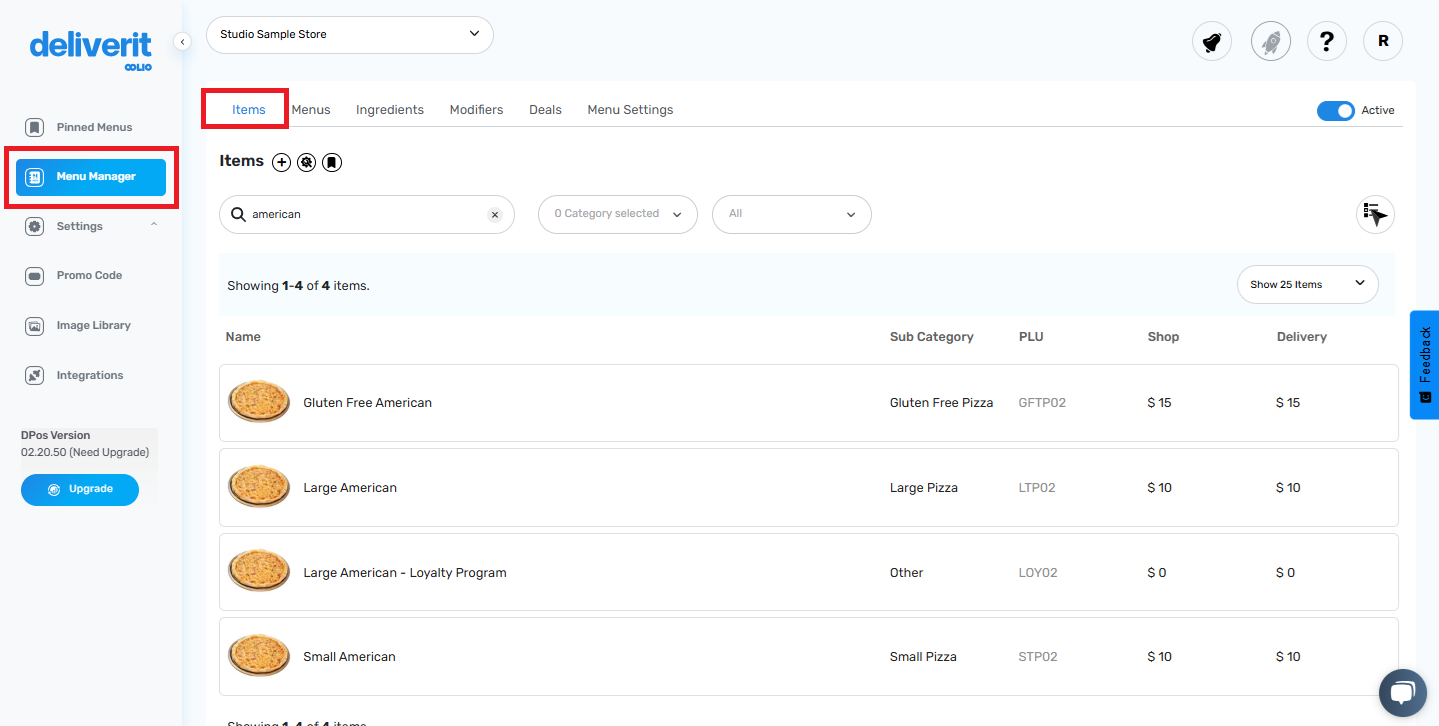Viewport: 1439px width, 726px height.
Task: Click the Pinned Menus bookmark icon
Action: coord(35,127)
